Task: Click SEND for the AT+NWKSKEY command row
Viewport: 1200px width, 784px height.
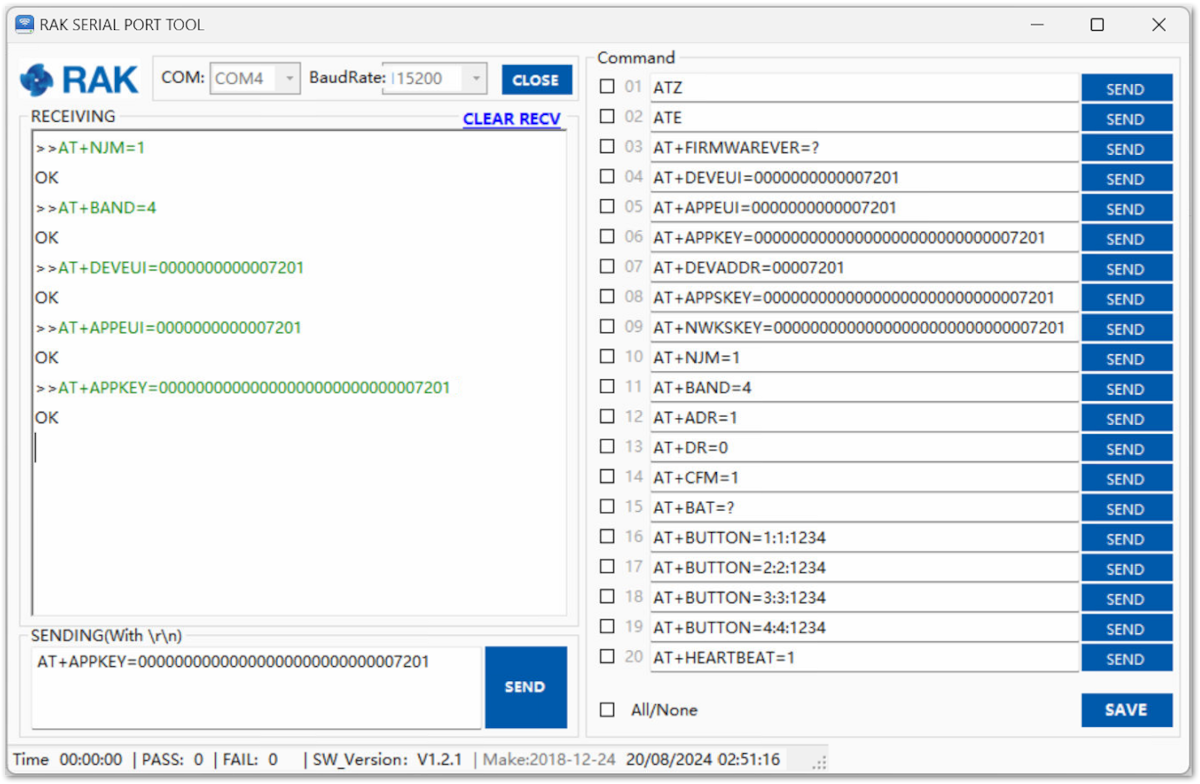Action: [1126, 329]
